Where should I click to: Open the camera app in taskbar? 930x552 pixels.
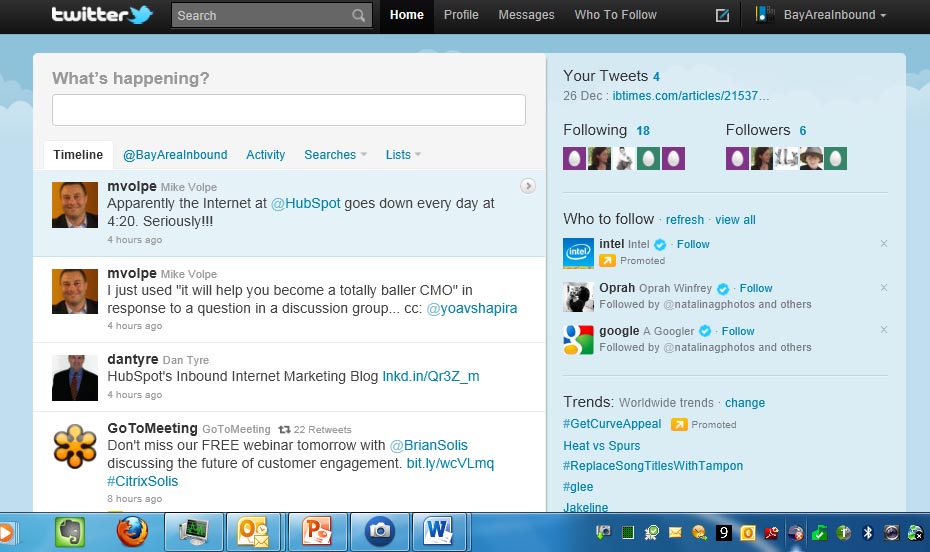click(380, 532)
